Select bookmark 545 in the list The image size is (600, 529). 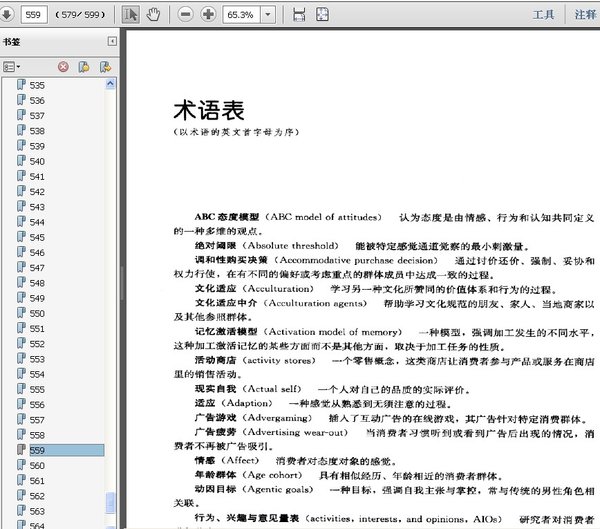click(x=37, y=238)
